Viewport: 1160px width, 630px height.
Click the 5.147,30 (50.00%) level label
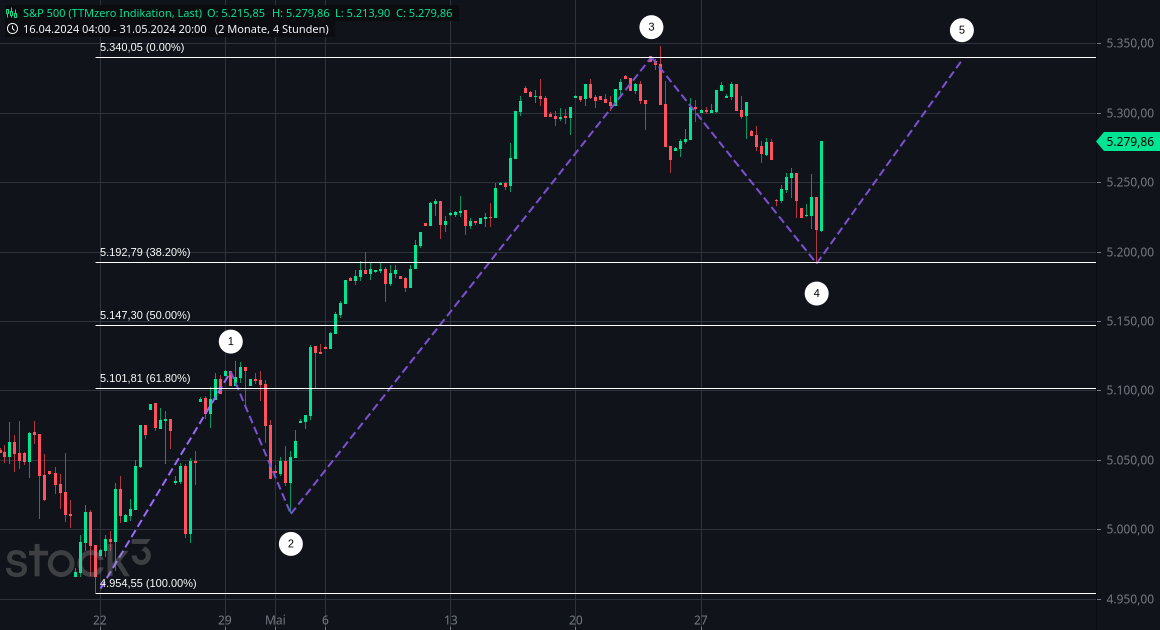tap(144, 315)
